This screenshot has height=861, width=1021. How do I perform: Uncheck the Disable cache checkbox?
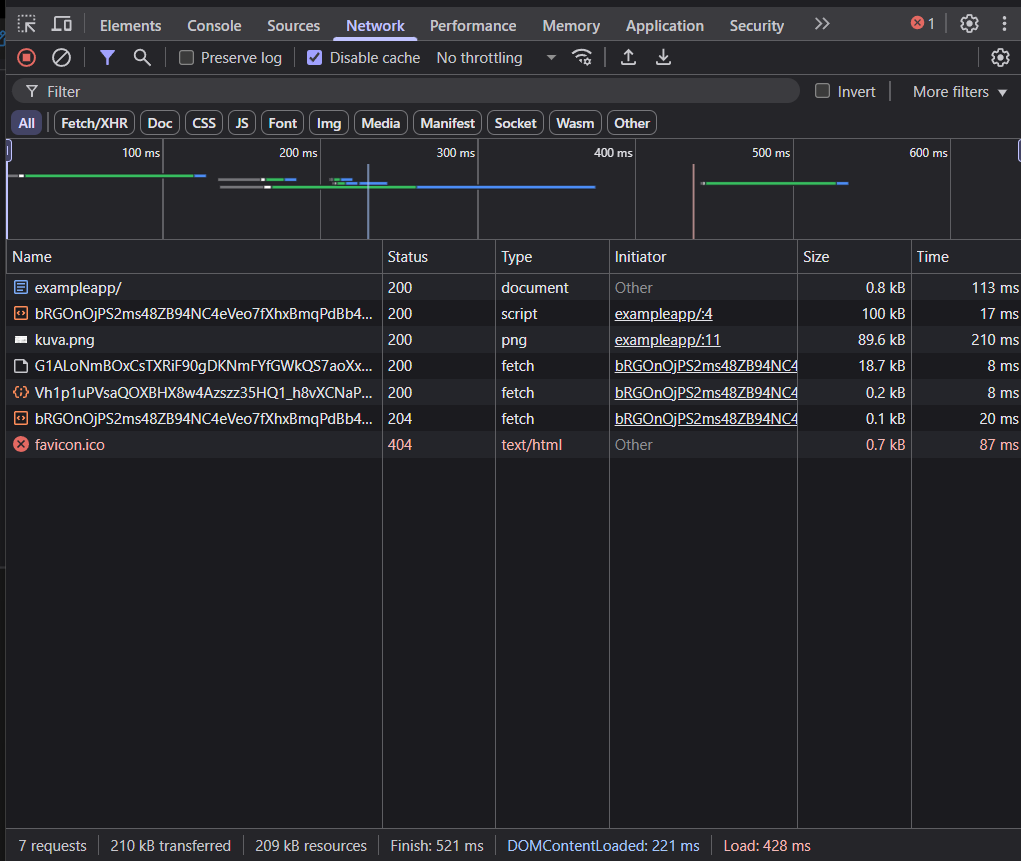point(315,58)
